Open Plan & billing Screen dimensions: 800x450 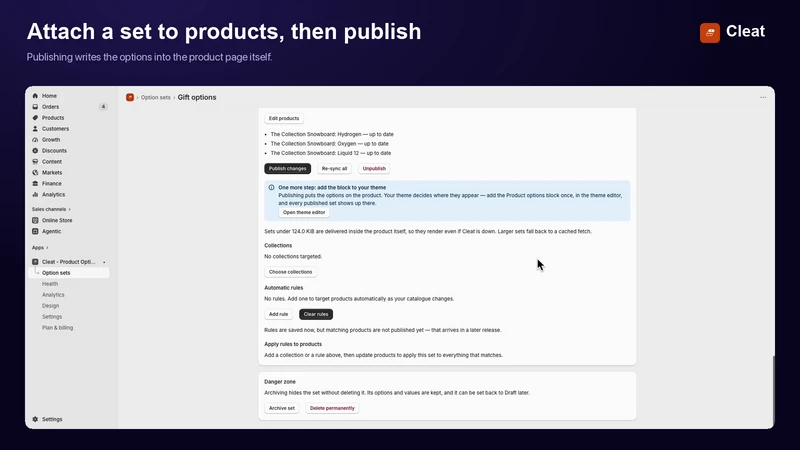(x=57, y=328)
